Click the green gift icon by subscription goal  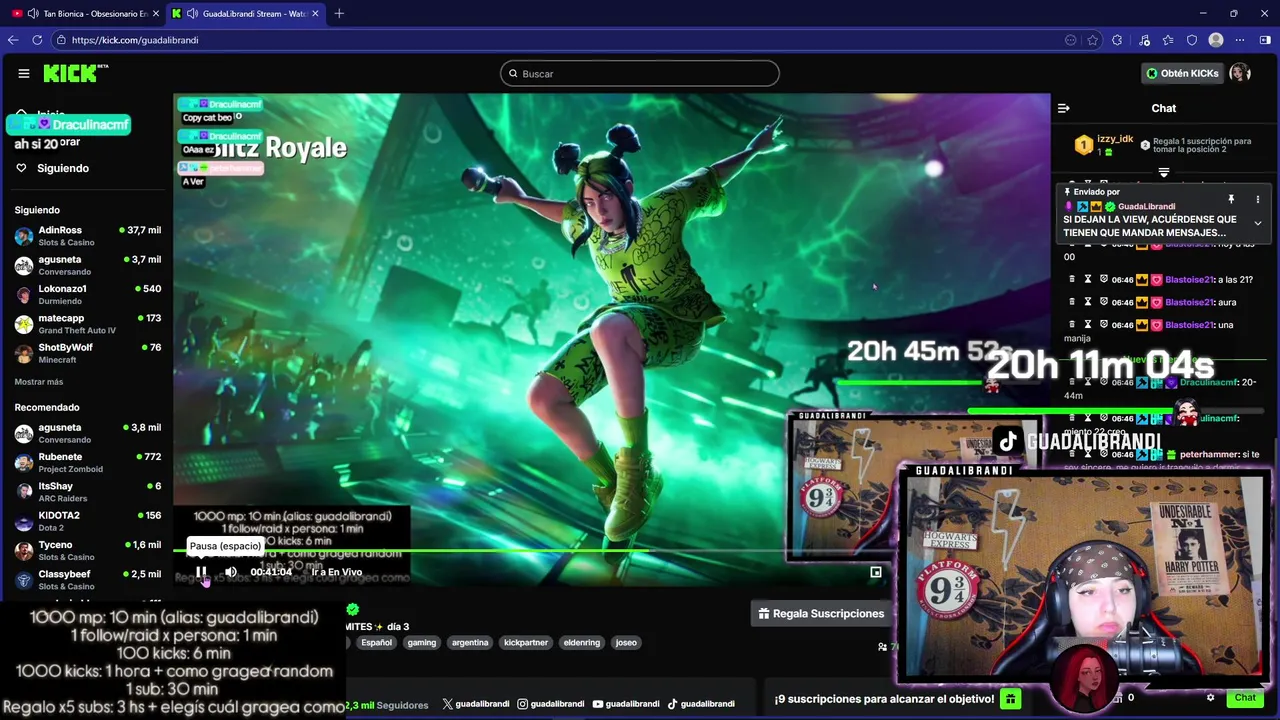(x=1011, y=699)
